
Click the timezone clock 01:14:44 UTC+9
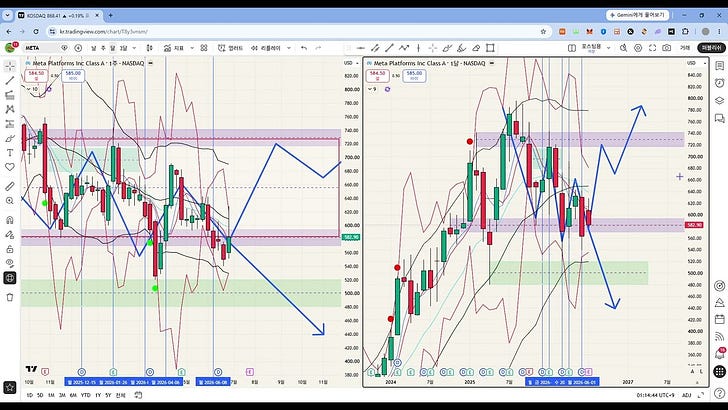pyautogui.click(x=656, y=395)
